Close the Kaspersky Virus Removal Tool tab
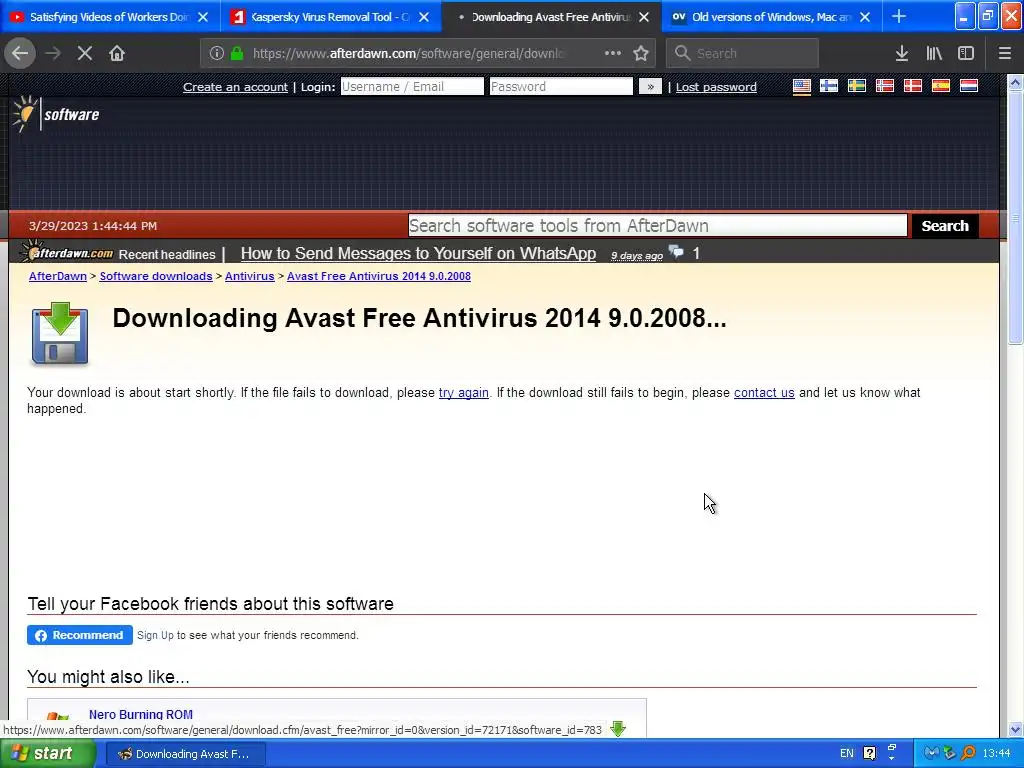This screenshot has width=1024, height=768. [424, 17]
